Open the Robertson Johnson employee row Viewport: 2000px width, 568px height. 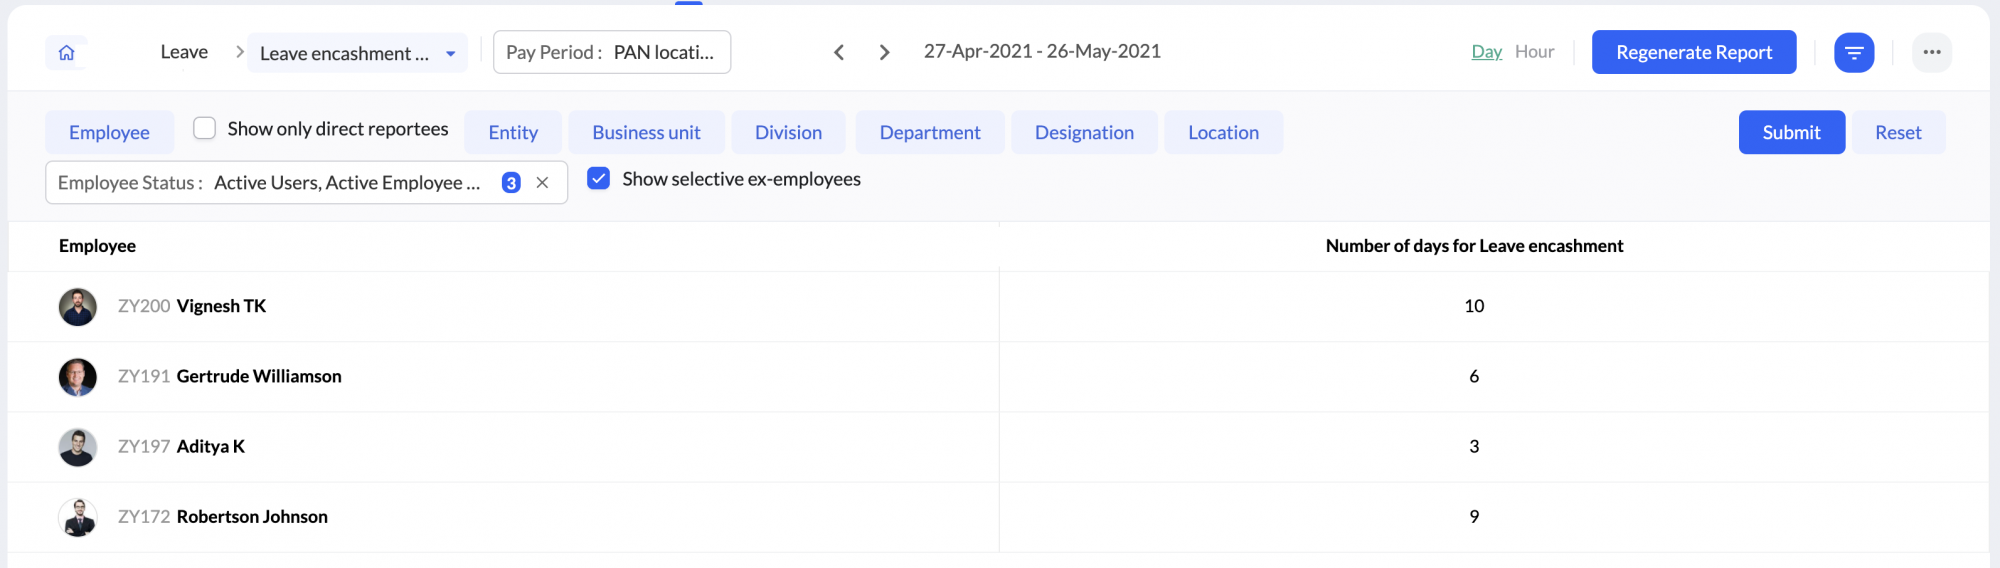252,517
